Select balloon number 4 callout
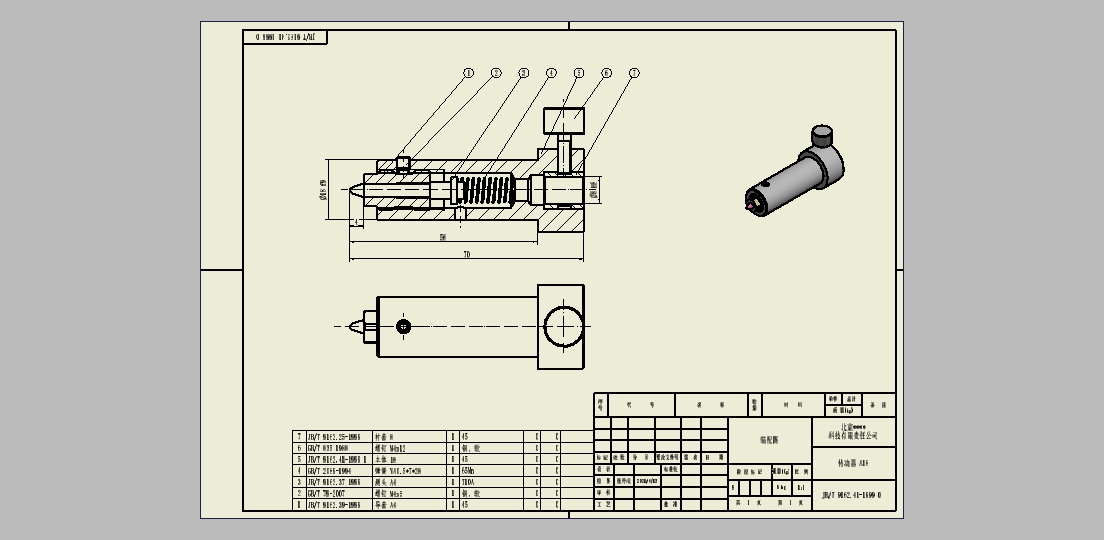This screenshot has width=1104, height=540. coord(551,73)
